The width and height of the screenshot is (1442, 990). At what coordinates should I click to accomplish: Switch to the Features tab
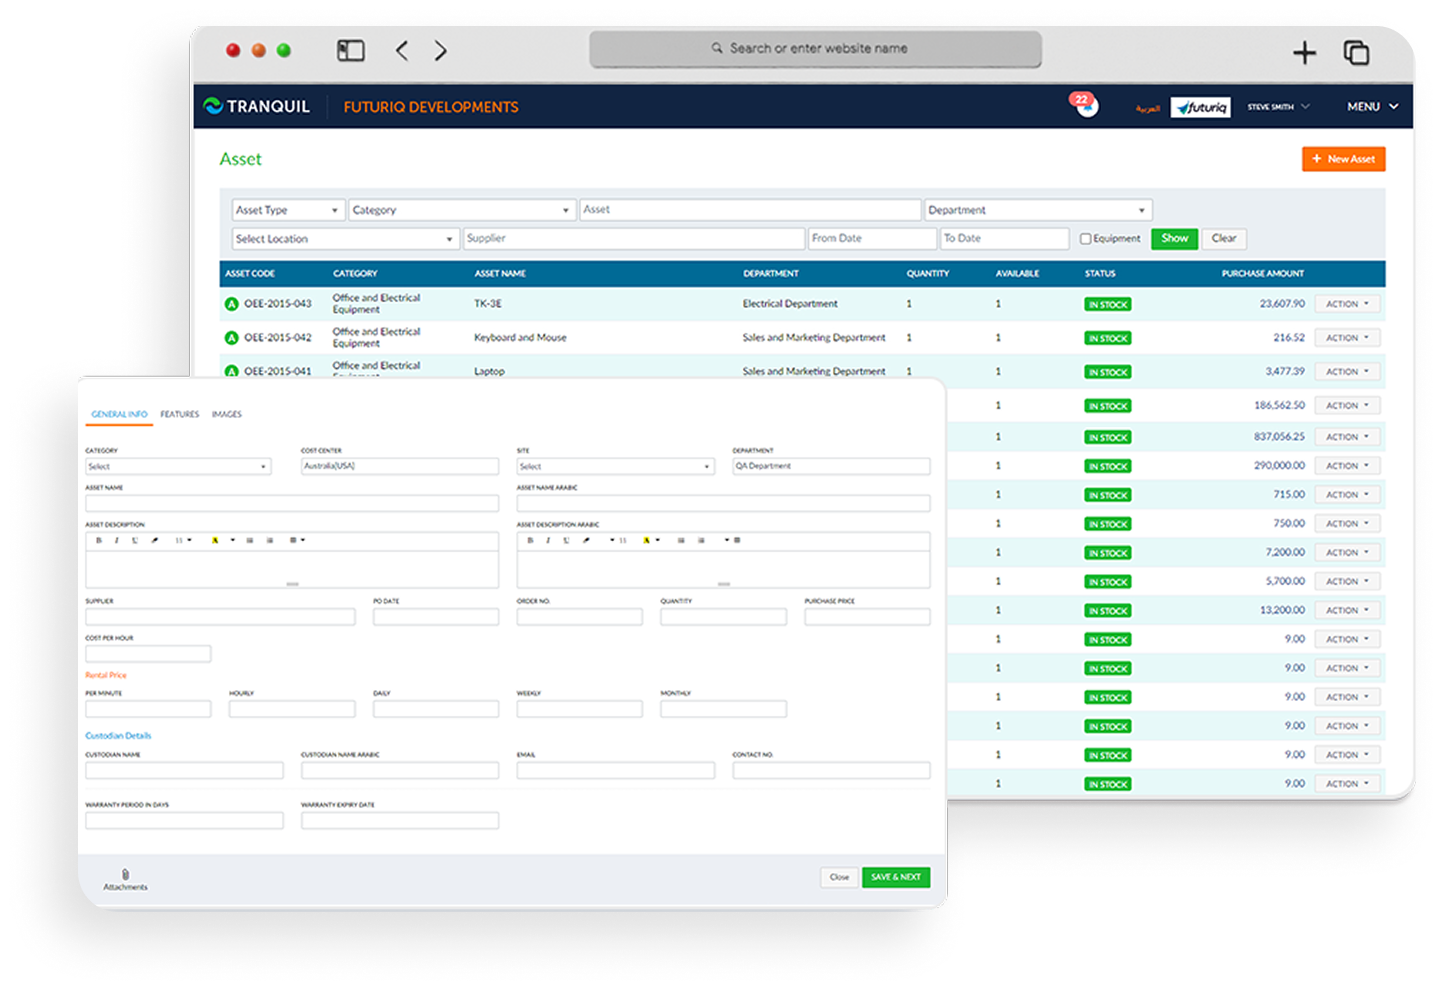179,414
